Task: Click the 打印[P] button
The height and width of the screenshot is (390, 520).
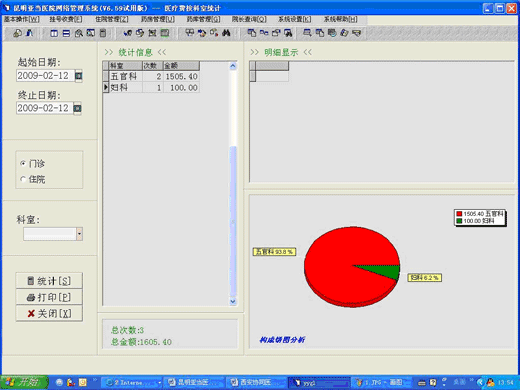Action: click(49, 297)
